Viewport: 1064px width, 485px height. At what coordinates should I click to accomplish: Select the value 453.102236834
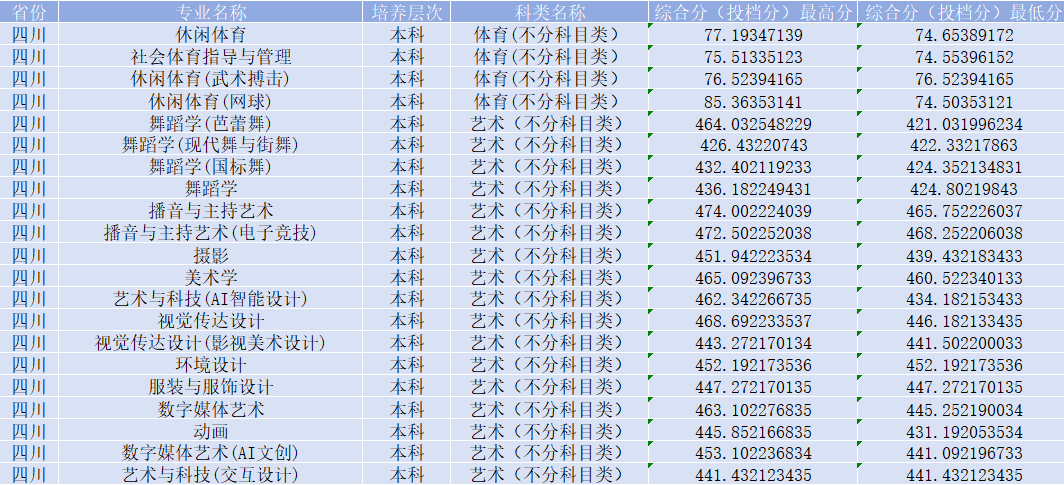753,453
